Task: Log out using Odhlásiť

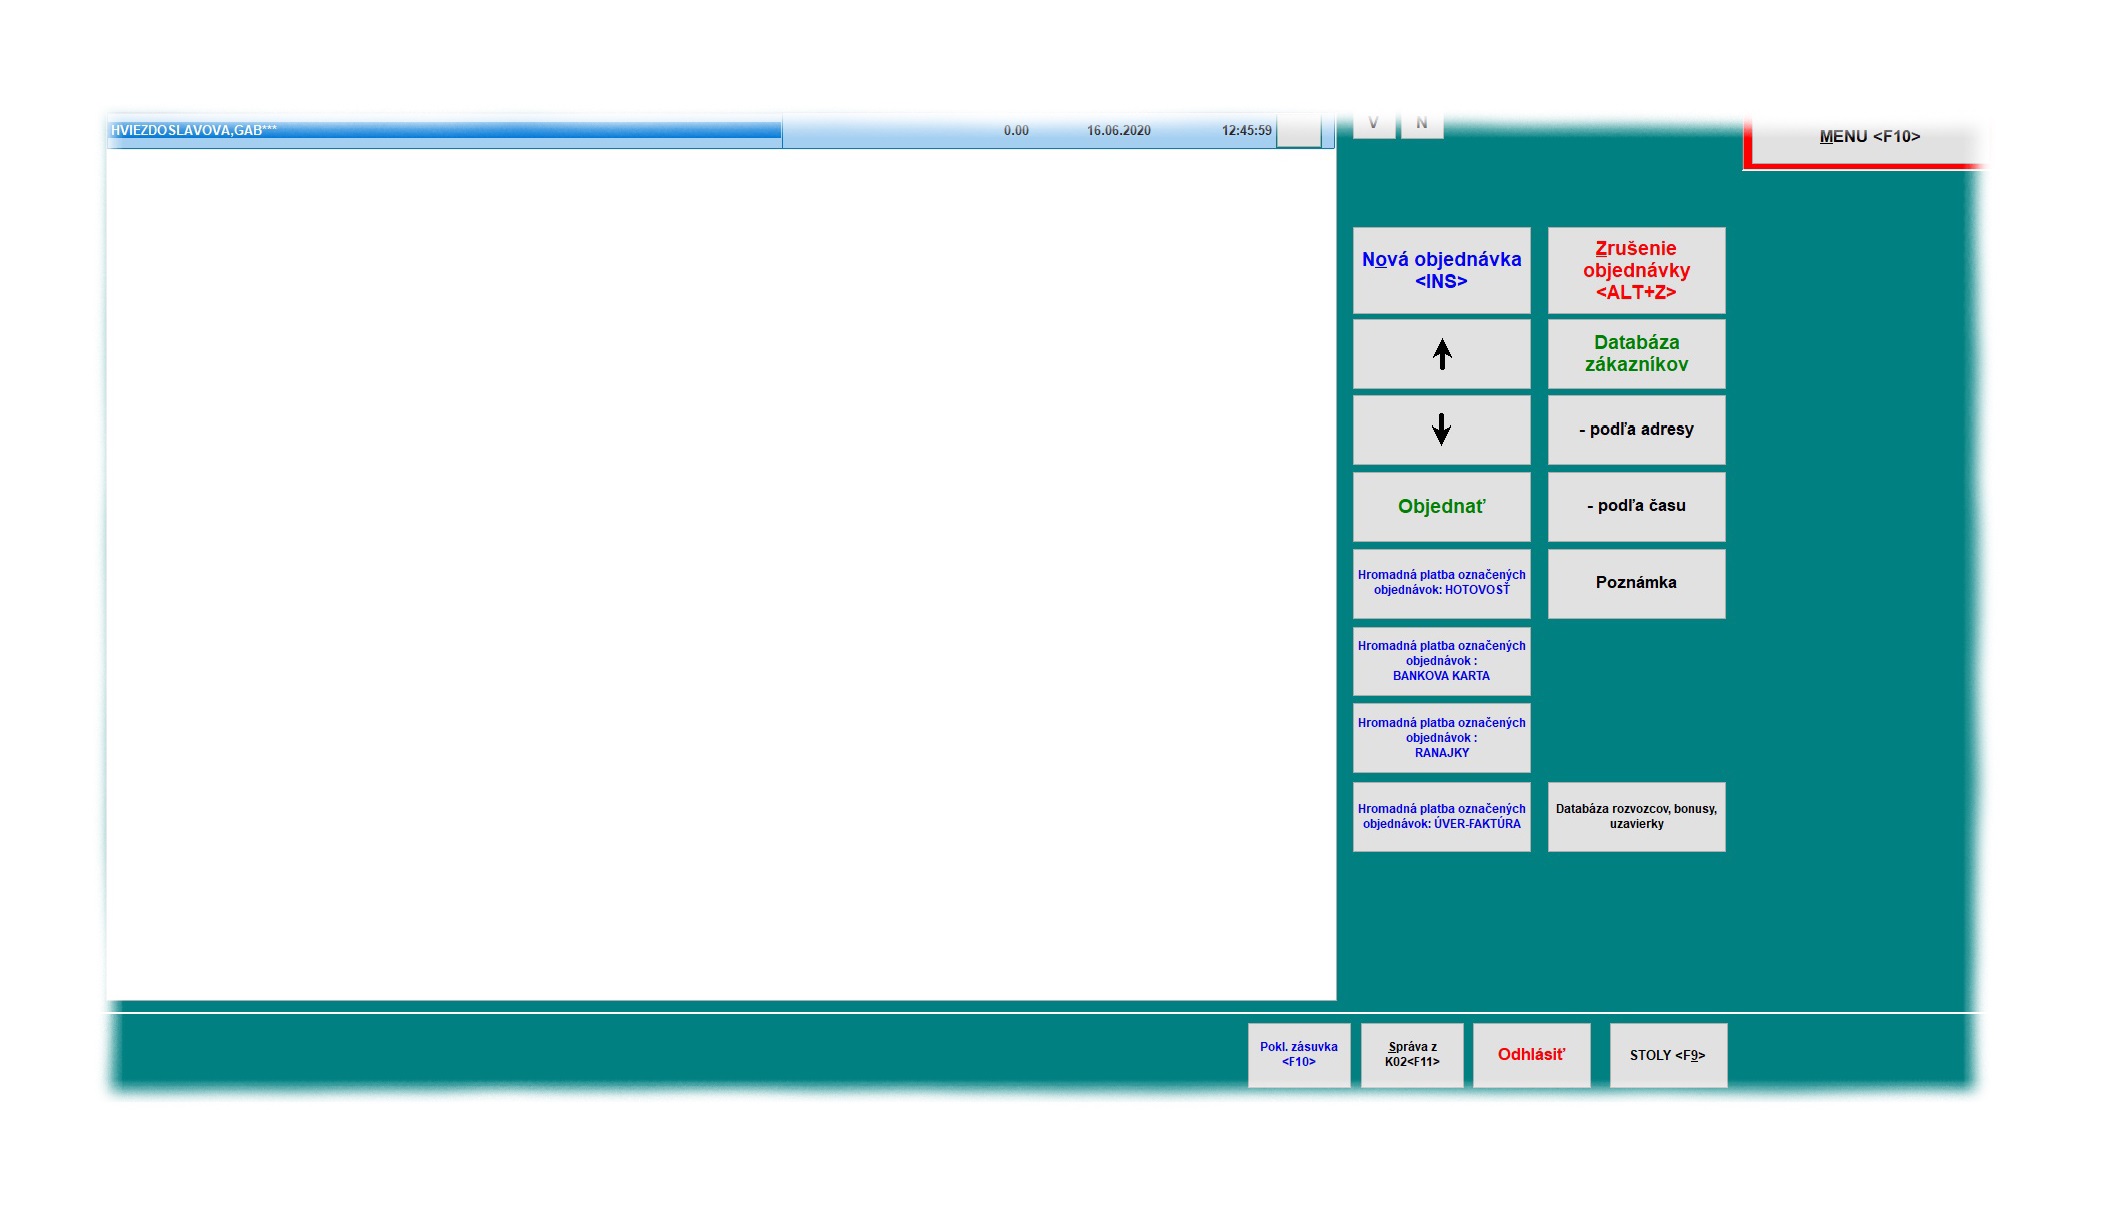Action: [1531, 1055]
